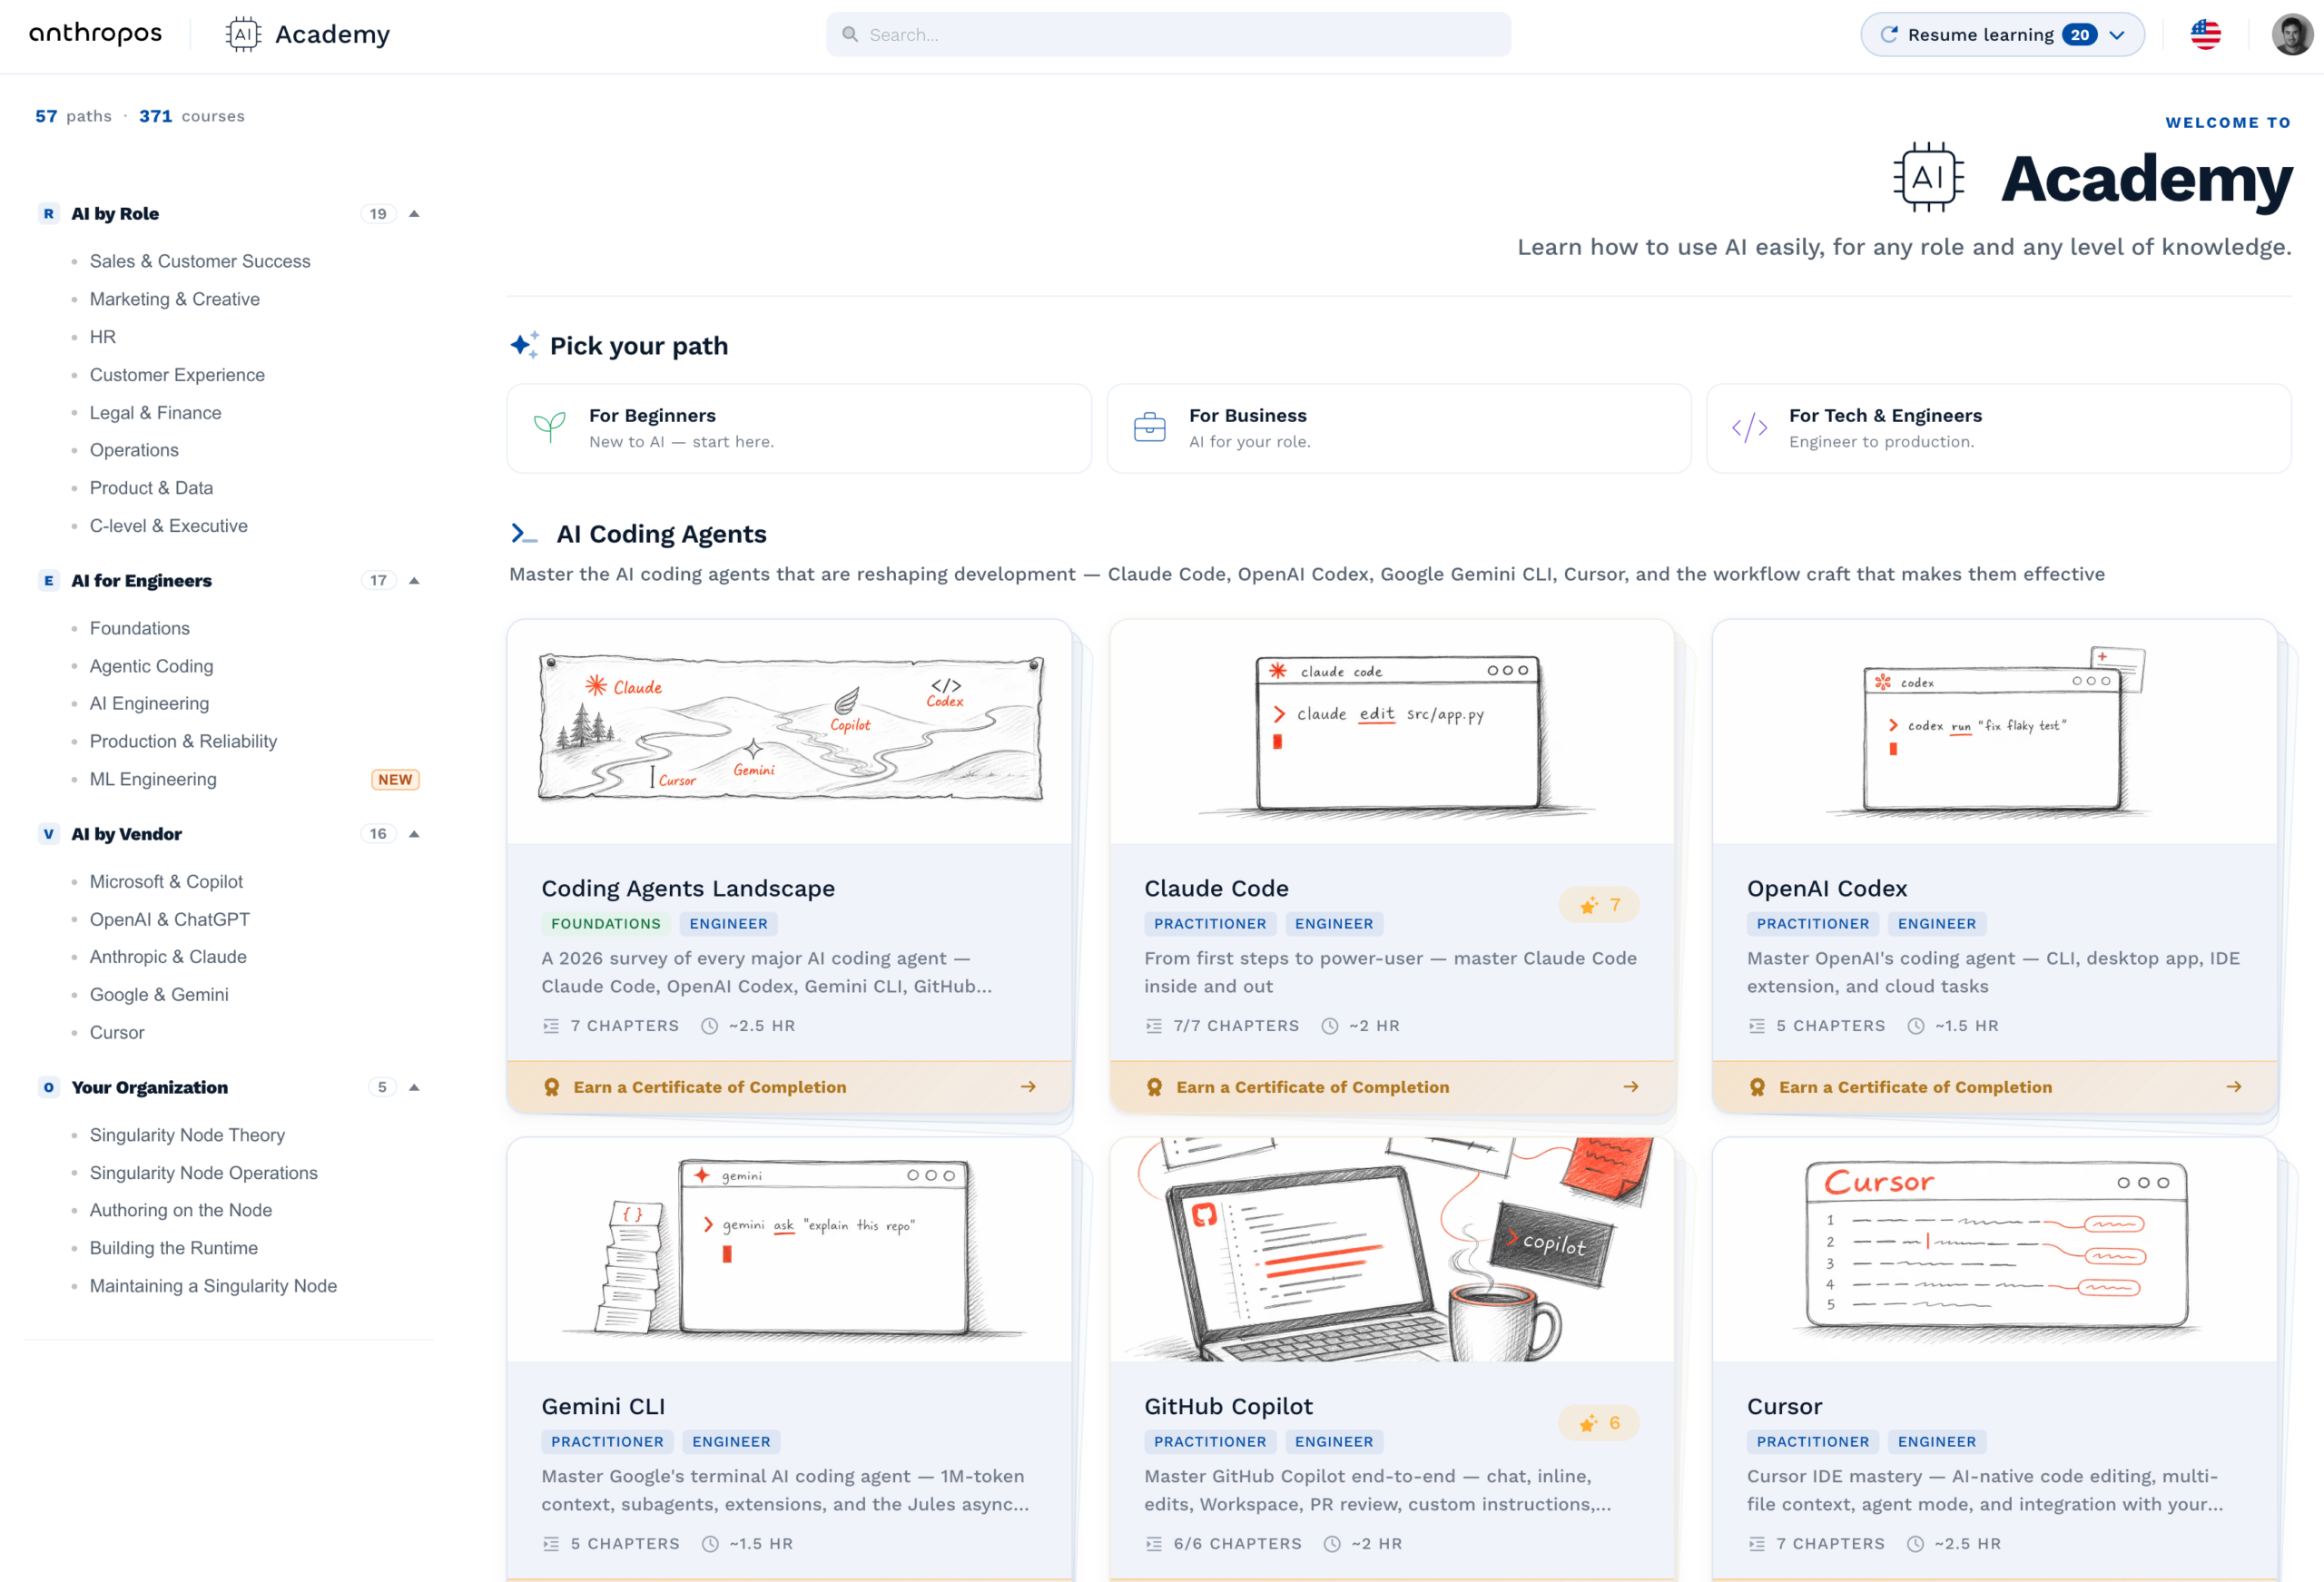Click the AI chip Academy icon in the header
This screenshot has height=1582, width=2324.
tap(243, 34)
